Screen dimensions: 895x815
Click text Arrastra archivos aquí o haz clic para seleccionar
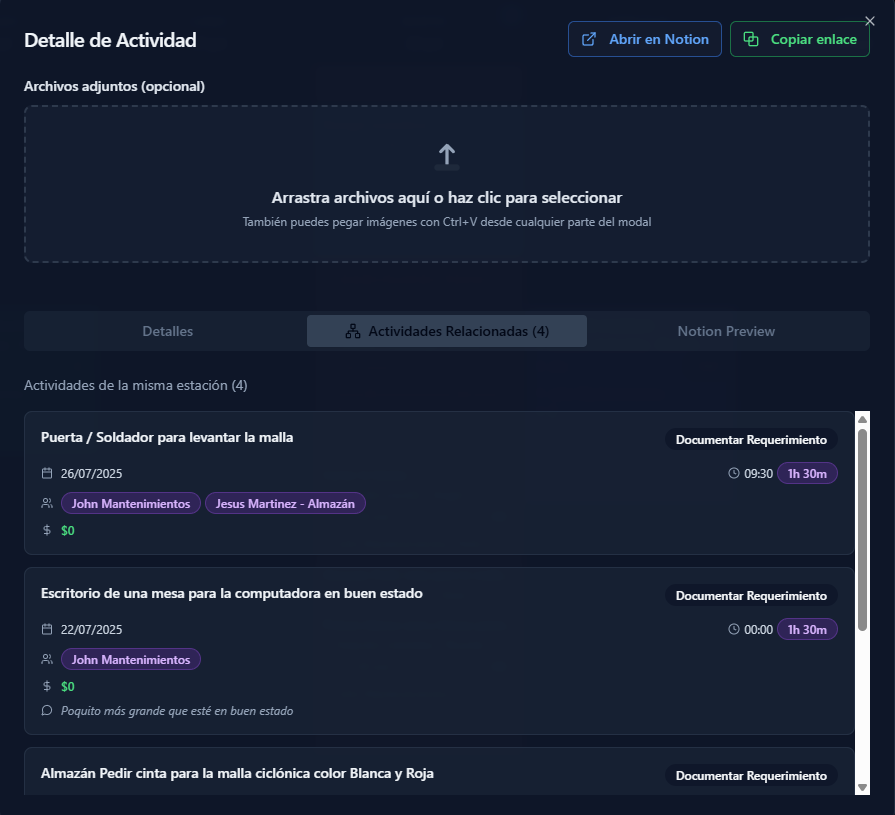[447, 197]
